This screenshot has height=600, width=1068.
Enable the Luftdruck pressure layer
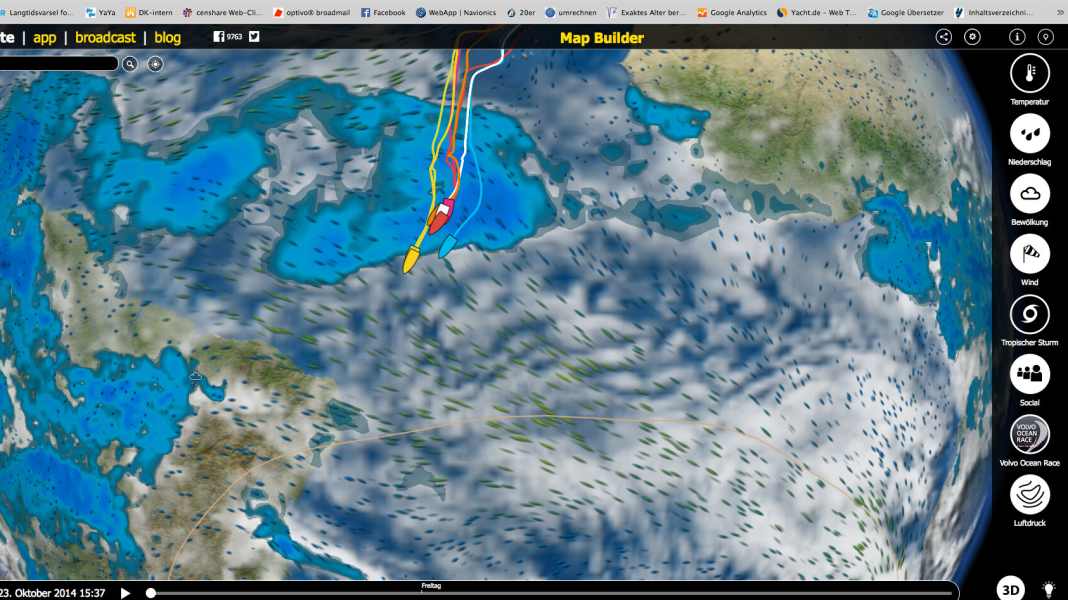pyautogui.click(x=1029, y=494)
